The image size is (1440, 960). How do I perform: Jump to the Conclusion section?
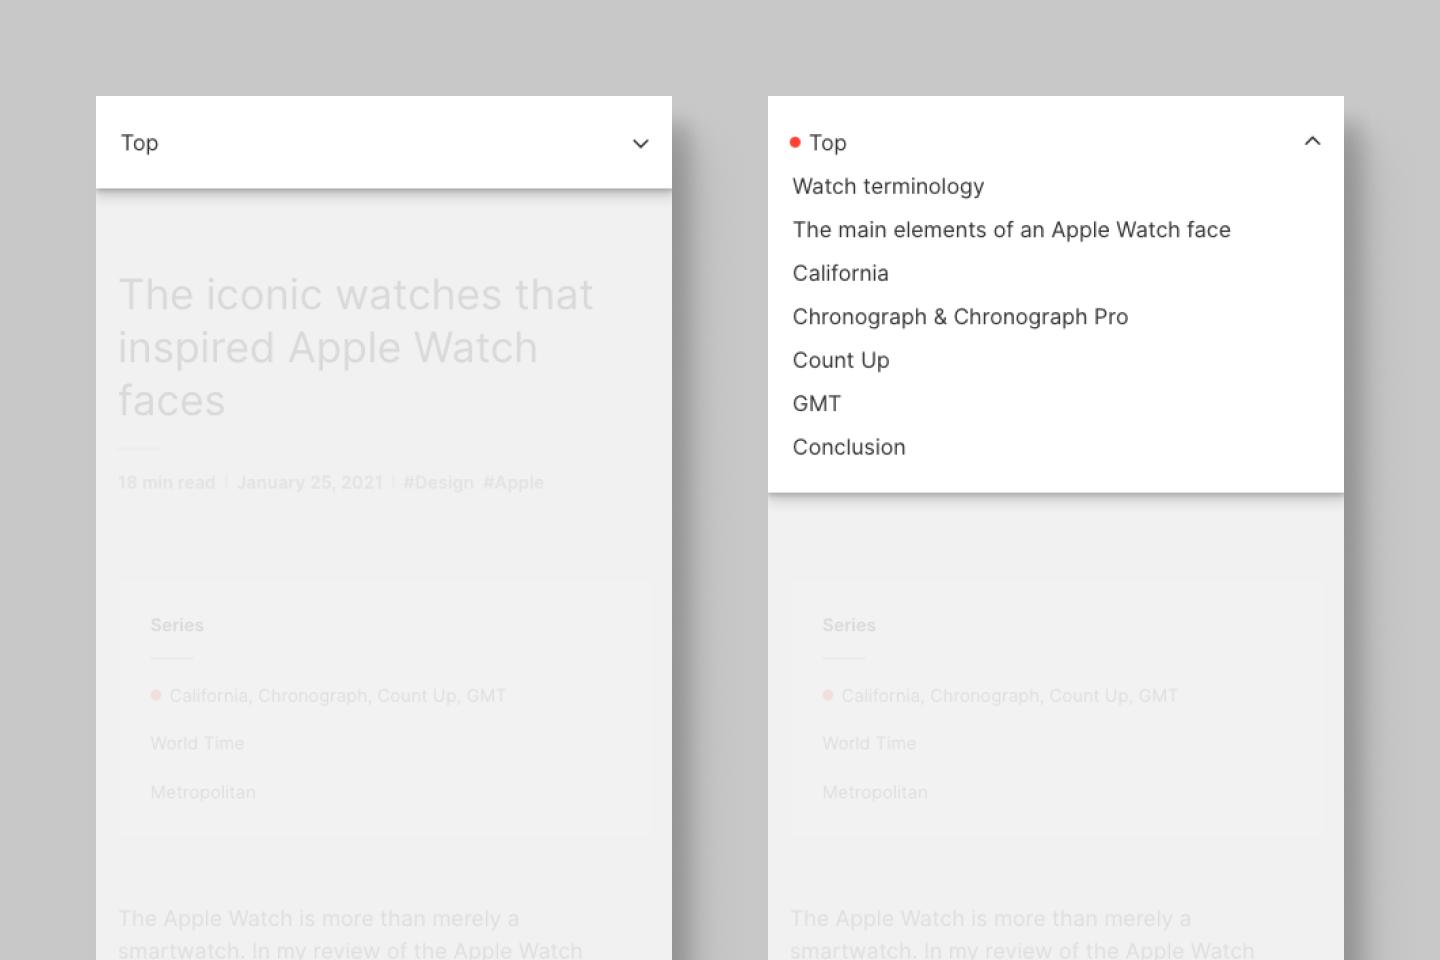pyautogui.click(x=848, y=447)
